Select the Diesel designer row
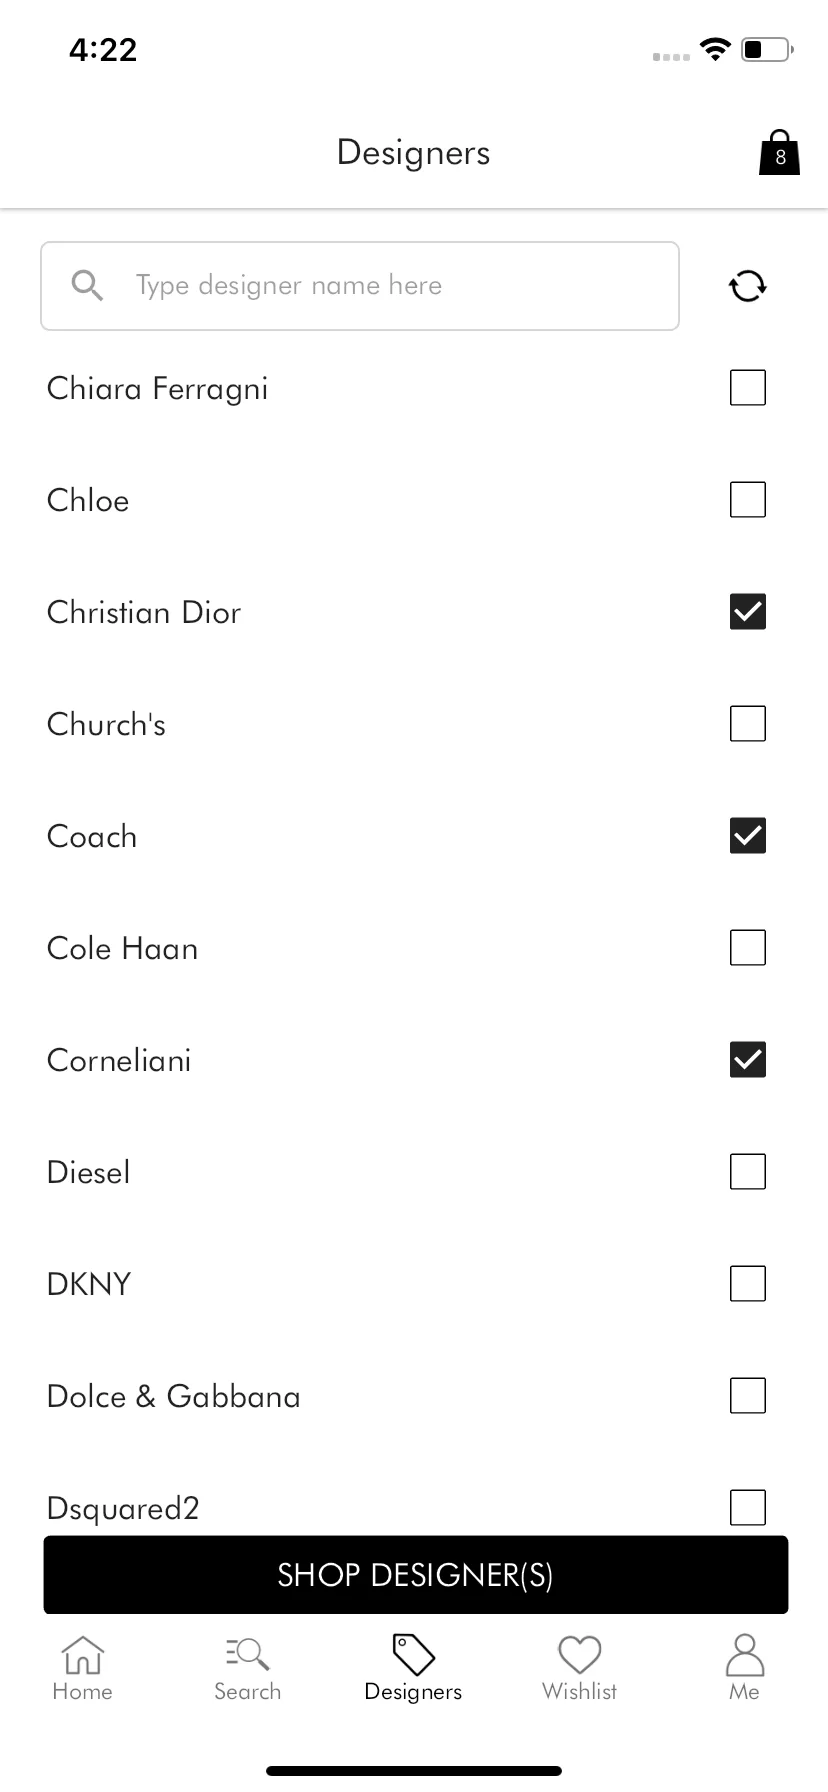Image resolution: width=828 pixels, height=1792 pixels. coord(414,1171)
